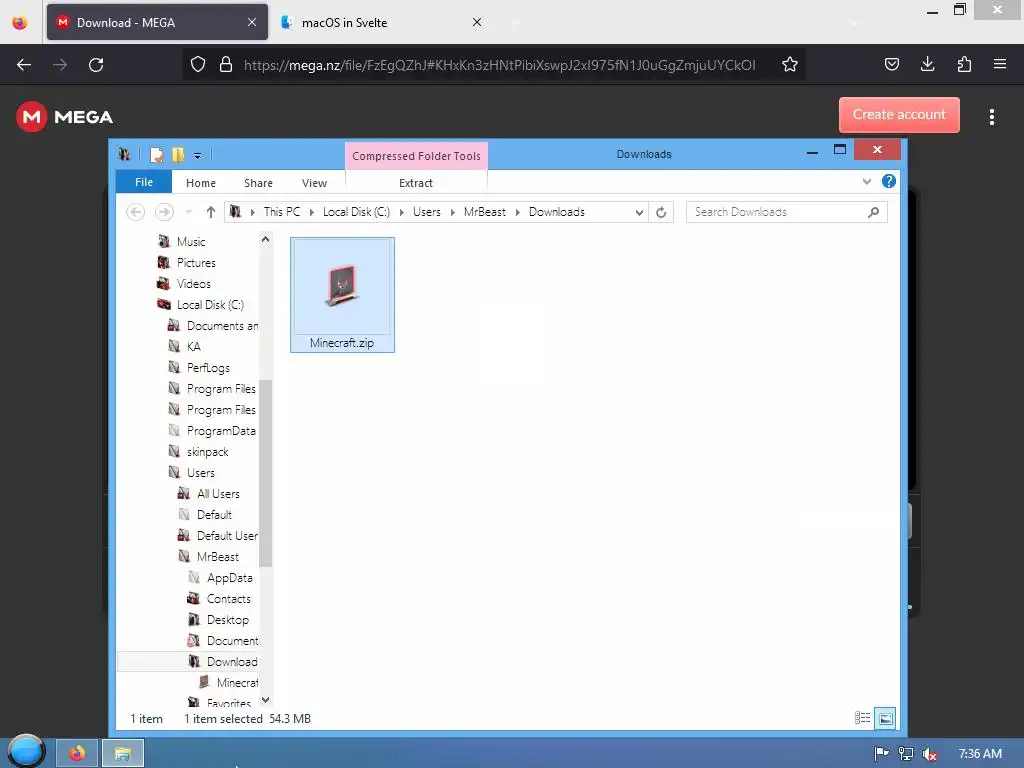1024x768 pixels.
Task: Select ProgramData folder in tree
Action: coord(221,431)
